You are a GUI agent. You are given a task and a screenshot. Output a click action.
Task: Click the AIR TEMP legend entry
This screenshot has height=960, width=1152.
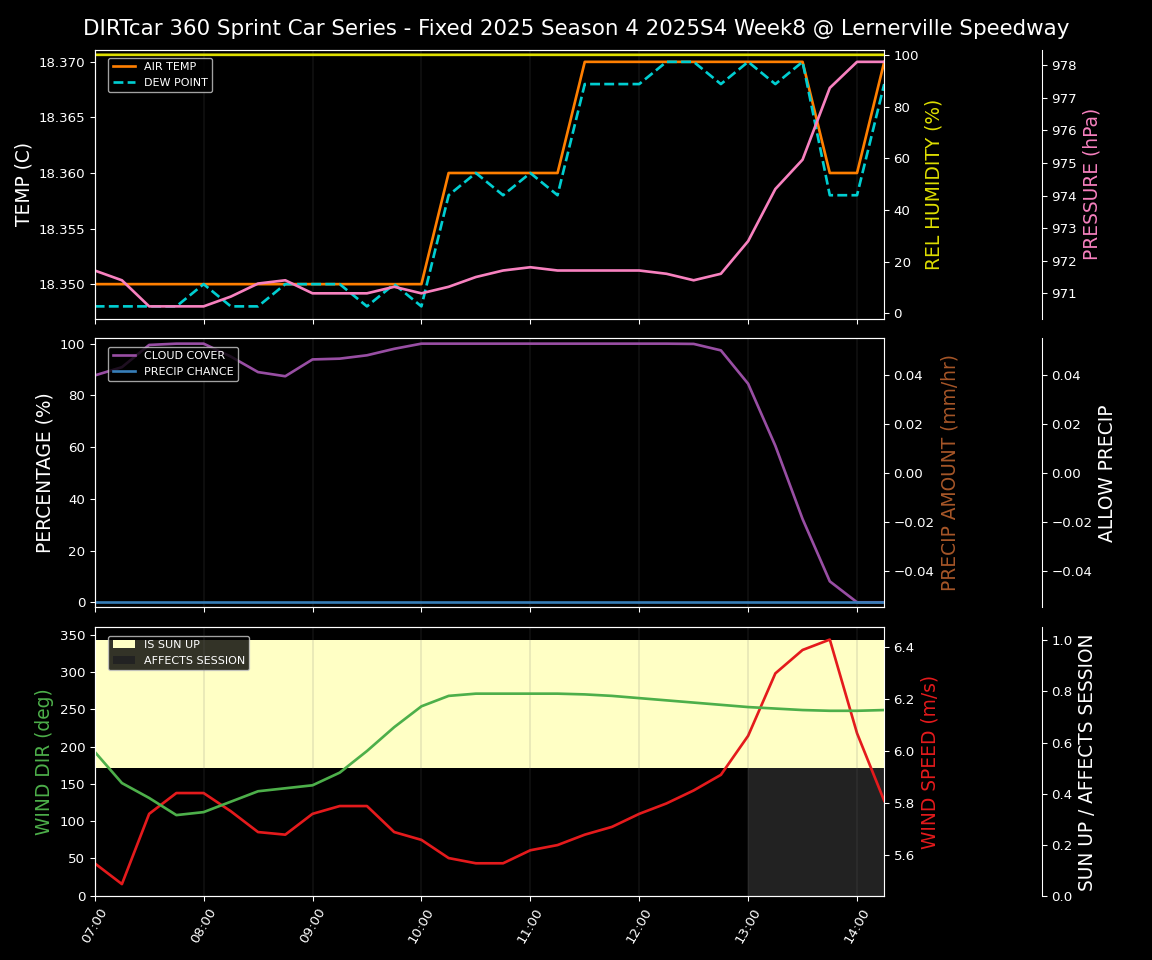pos(170,67)
